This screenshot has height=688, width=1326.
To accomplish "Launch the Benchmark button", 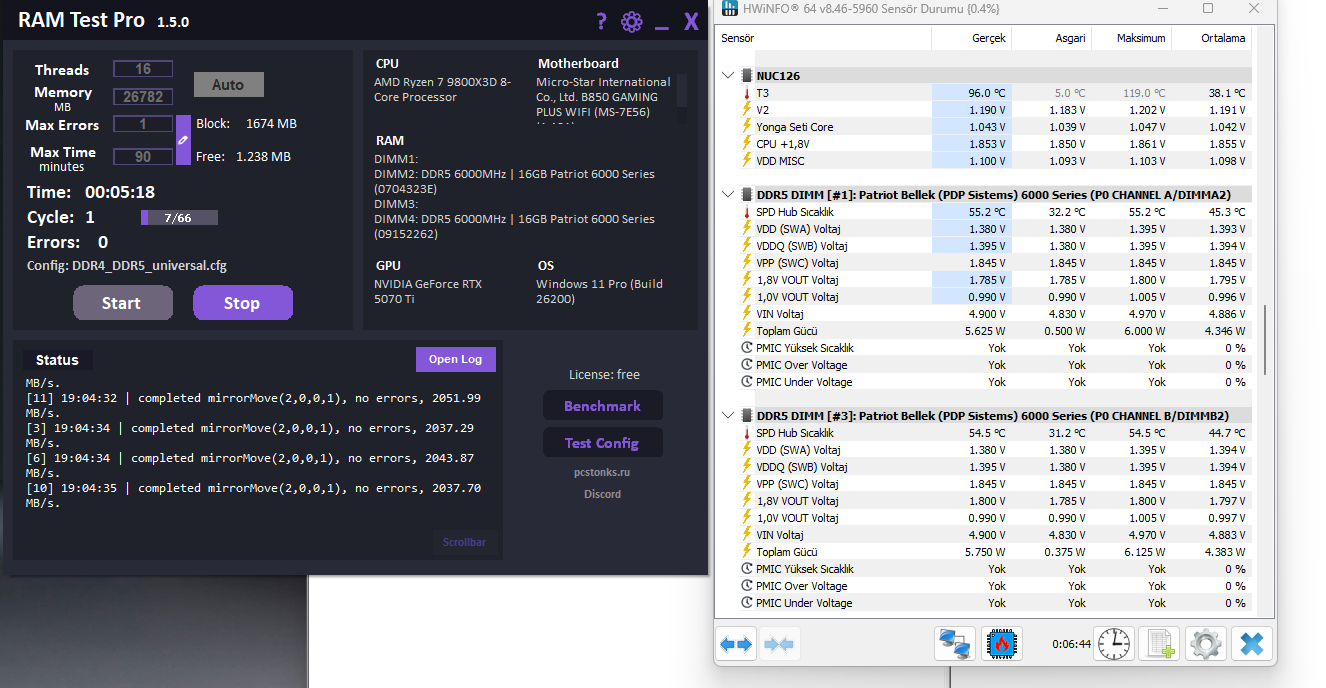I will click(x=602, y=406).
